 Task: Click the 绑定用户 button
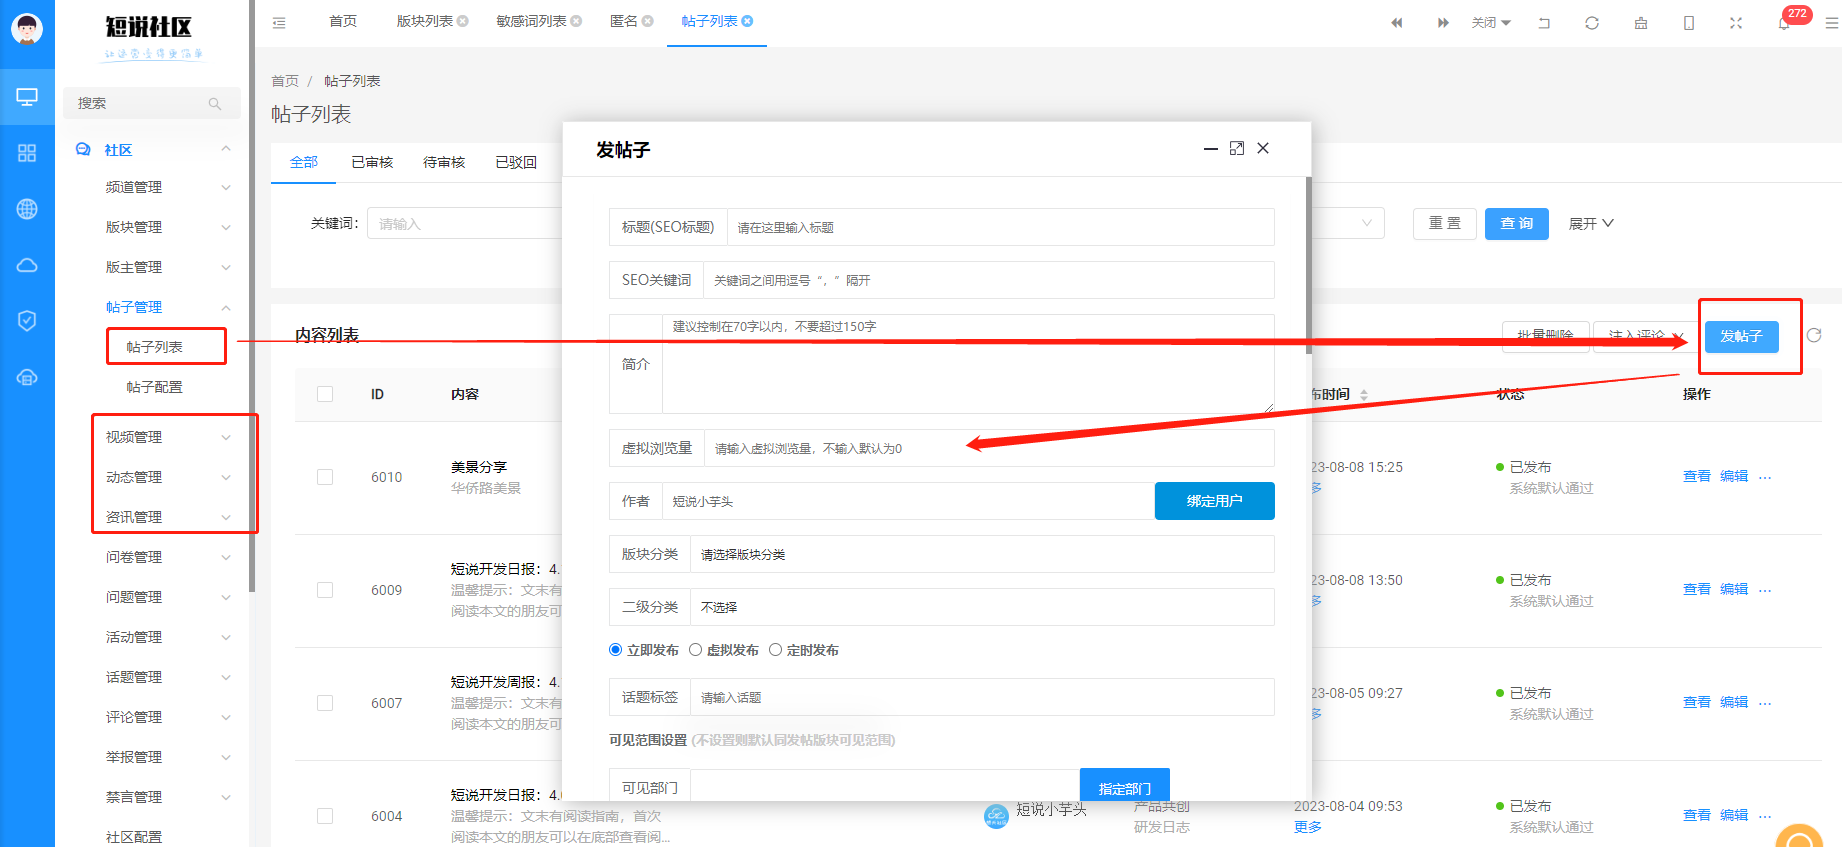coord(1215,501)
